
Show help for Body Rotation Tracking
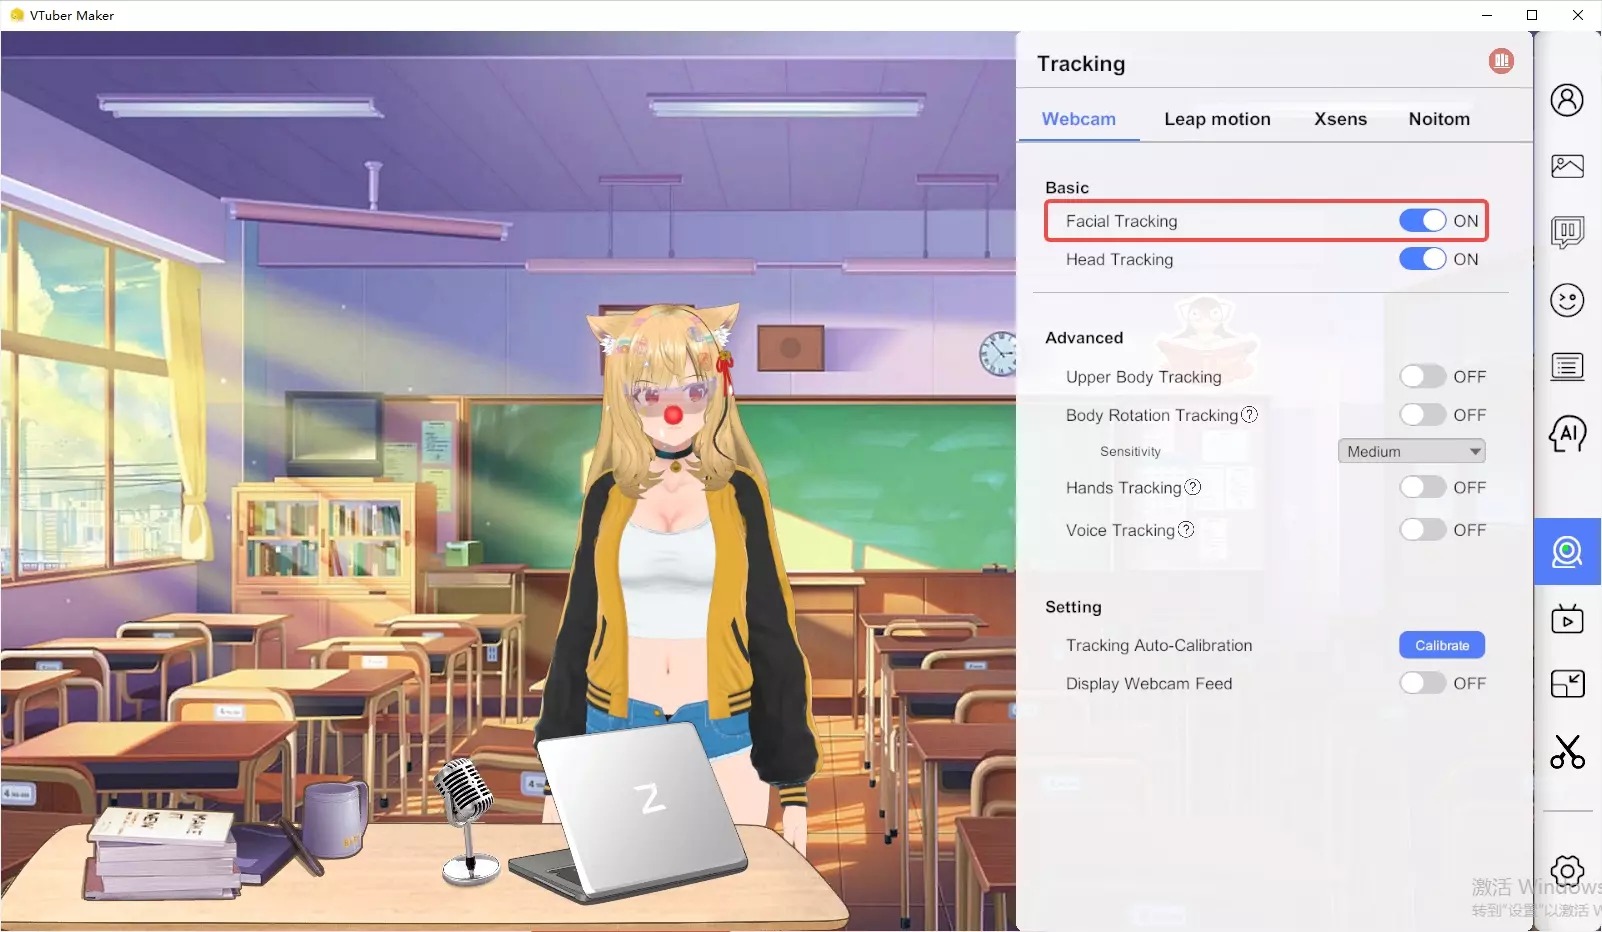[1249, 414]
